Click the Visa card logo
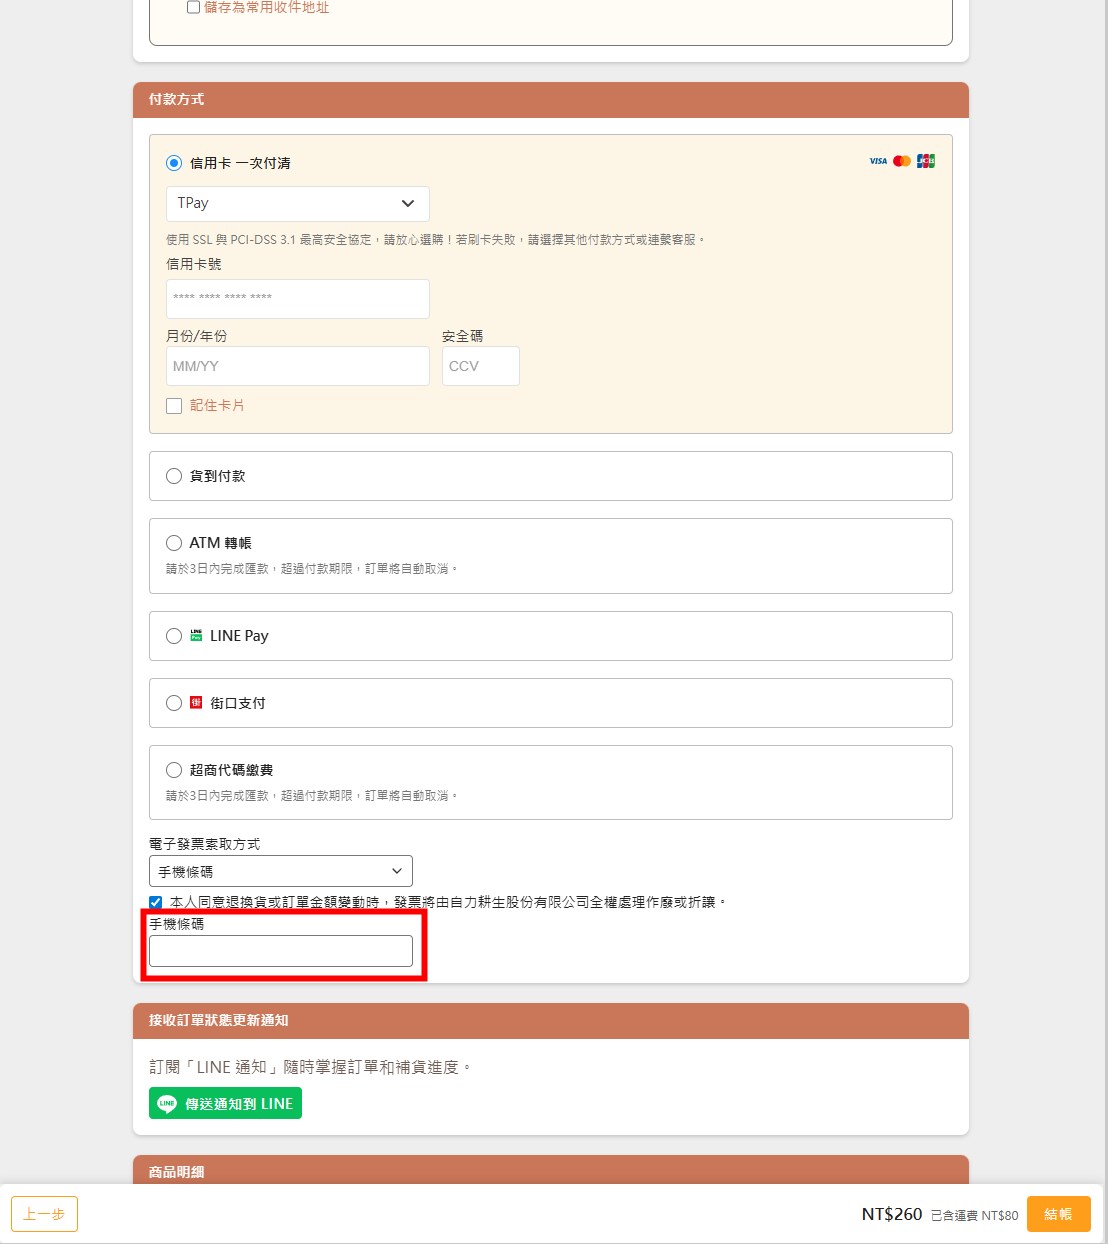The width and height of the screenshot is (1108, 1244). (x=878, y=161)
